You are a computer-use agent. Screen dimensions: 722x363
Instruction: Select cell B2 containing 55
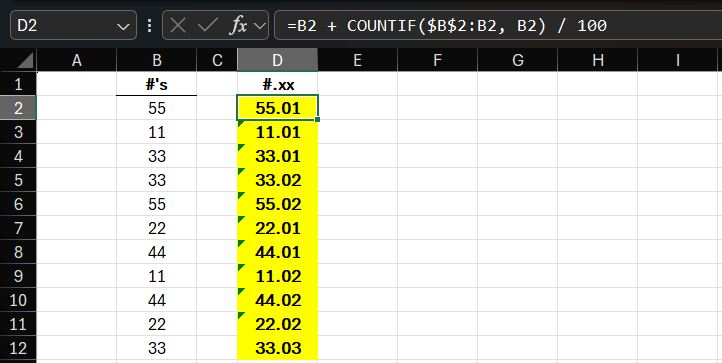click(157, 108)
